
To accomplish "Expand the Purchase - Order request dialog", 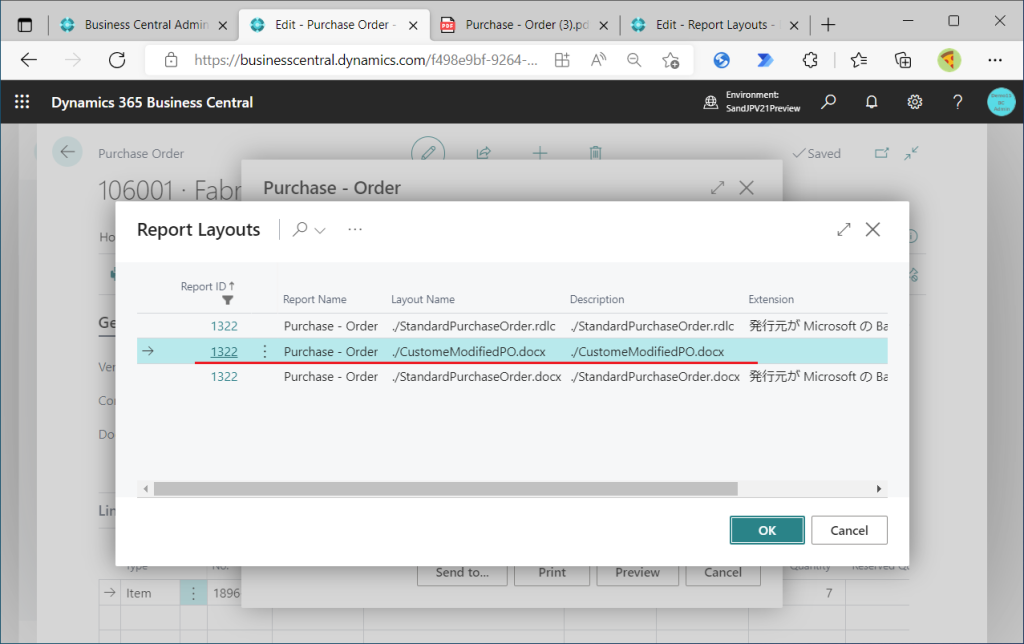I will coord(718,188).
